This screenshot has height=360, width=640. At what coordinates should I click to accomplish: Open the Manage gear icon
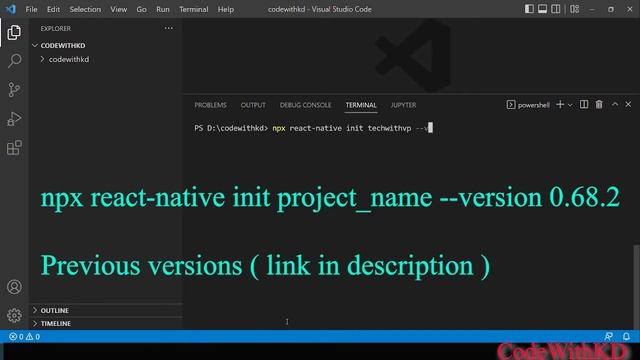coord(14,315)
